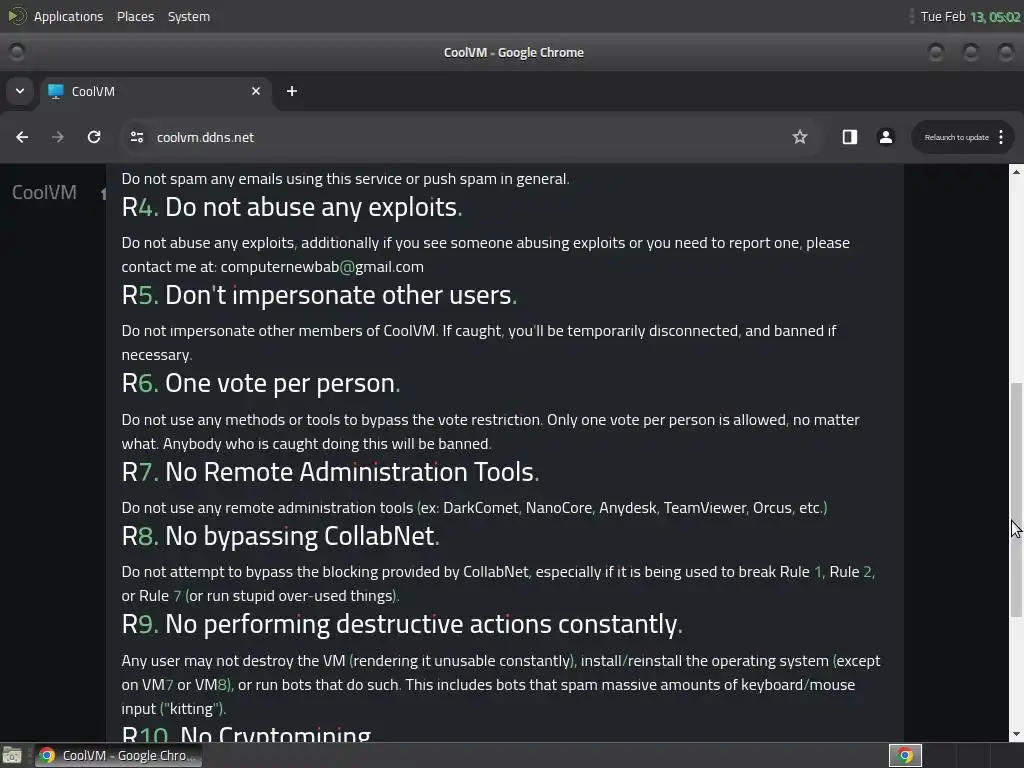Click the browser back arrow
The height and width of the screenshot is (768, 1024).
point(22,137)
